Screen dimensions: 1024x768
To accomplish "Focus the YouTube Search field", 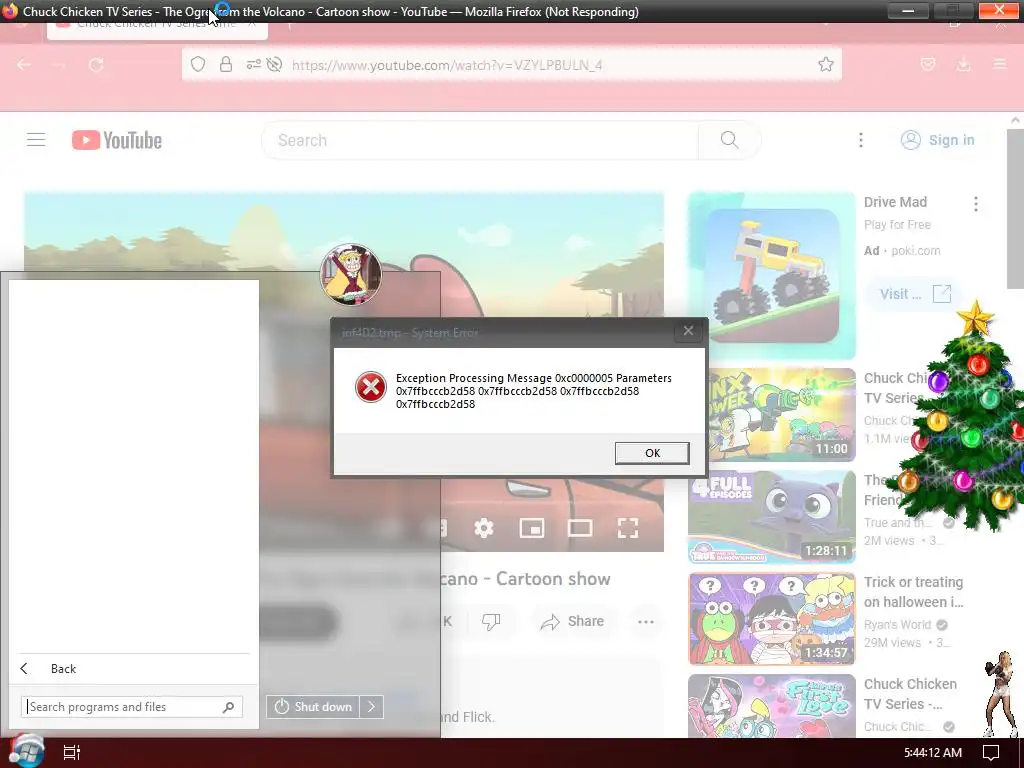I will (480, 140).
